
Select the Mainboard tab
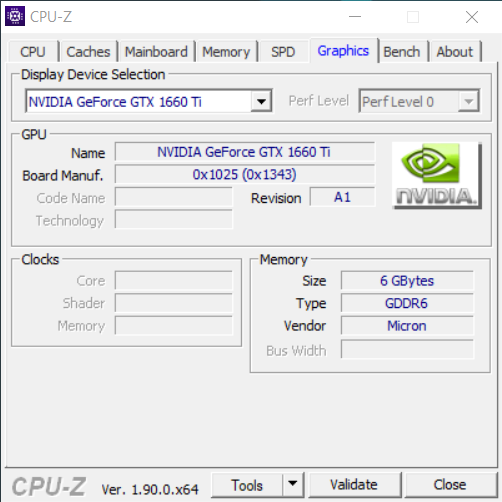(x=156, y=52)
